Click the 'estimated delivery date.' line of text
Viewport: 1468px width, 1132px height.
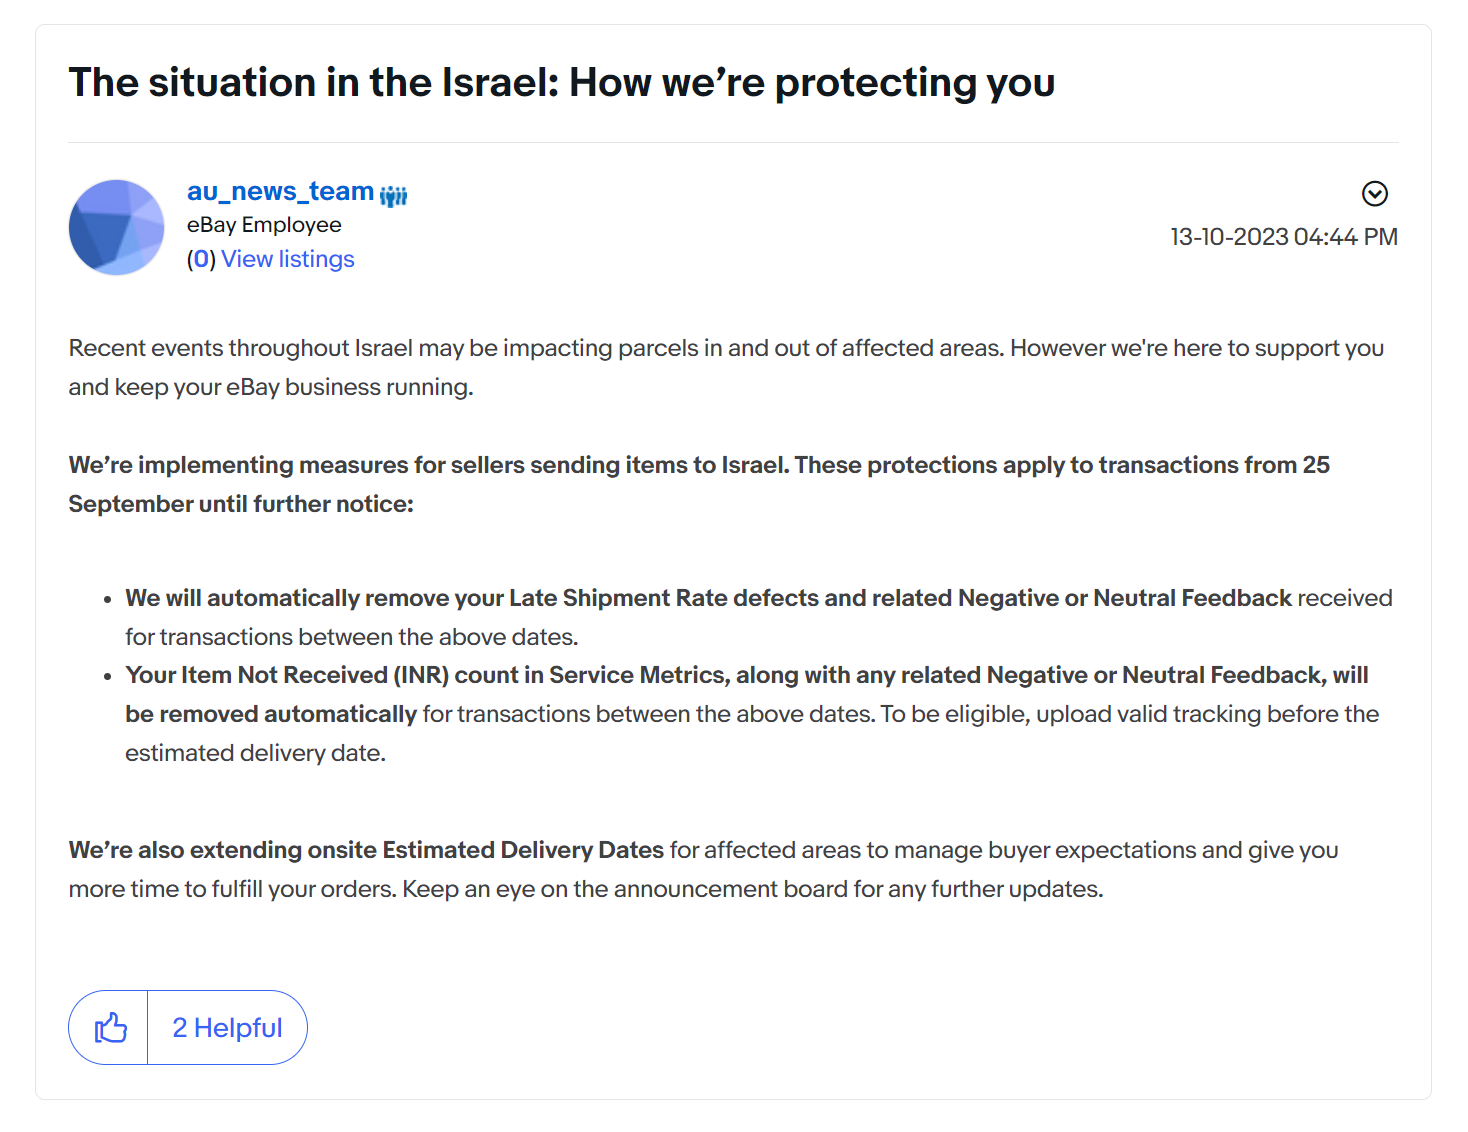(x=255, y=753)
